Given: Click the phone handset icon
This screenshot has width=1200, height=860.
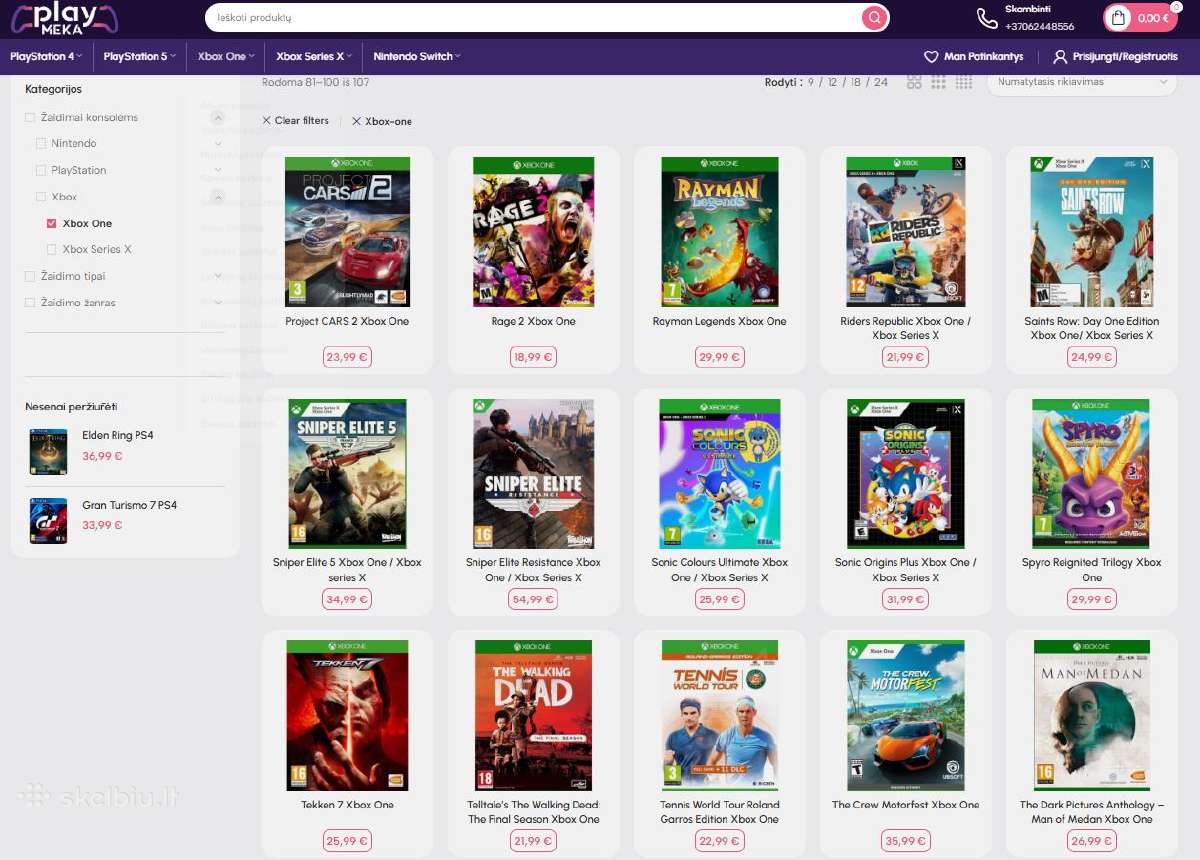Looking at the screenshot, I should 987,18.
